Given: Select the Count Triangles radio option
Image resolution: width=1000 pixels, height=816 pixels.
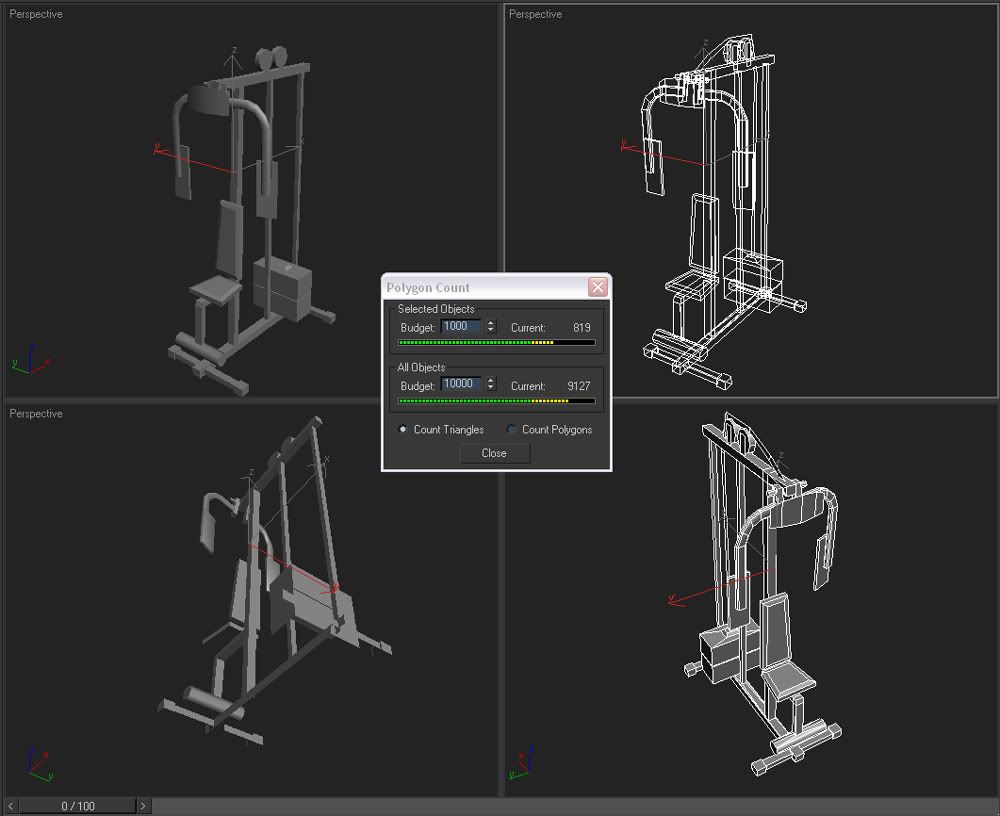Looking at the screenshot, I should click(x=441, y=429).
